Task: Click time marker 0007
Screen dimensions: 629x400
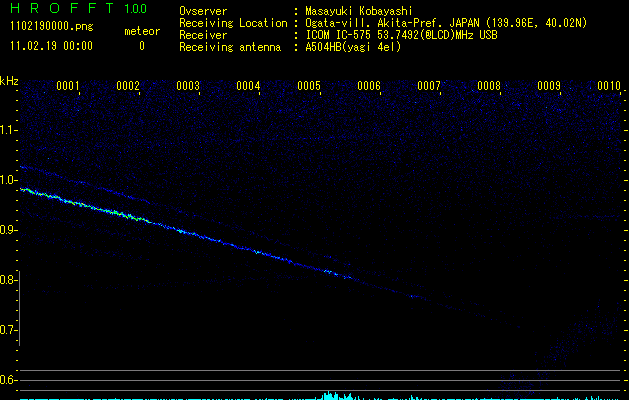Action: click(429, 86)
